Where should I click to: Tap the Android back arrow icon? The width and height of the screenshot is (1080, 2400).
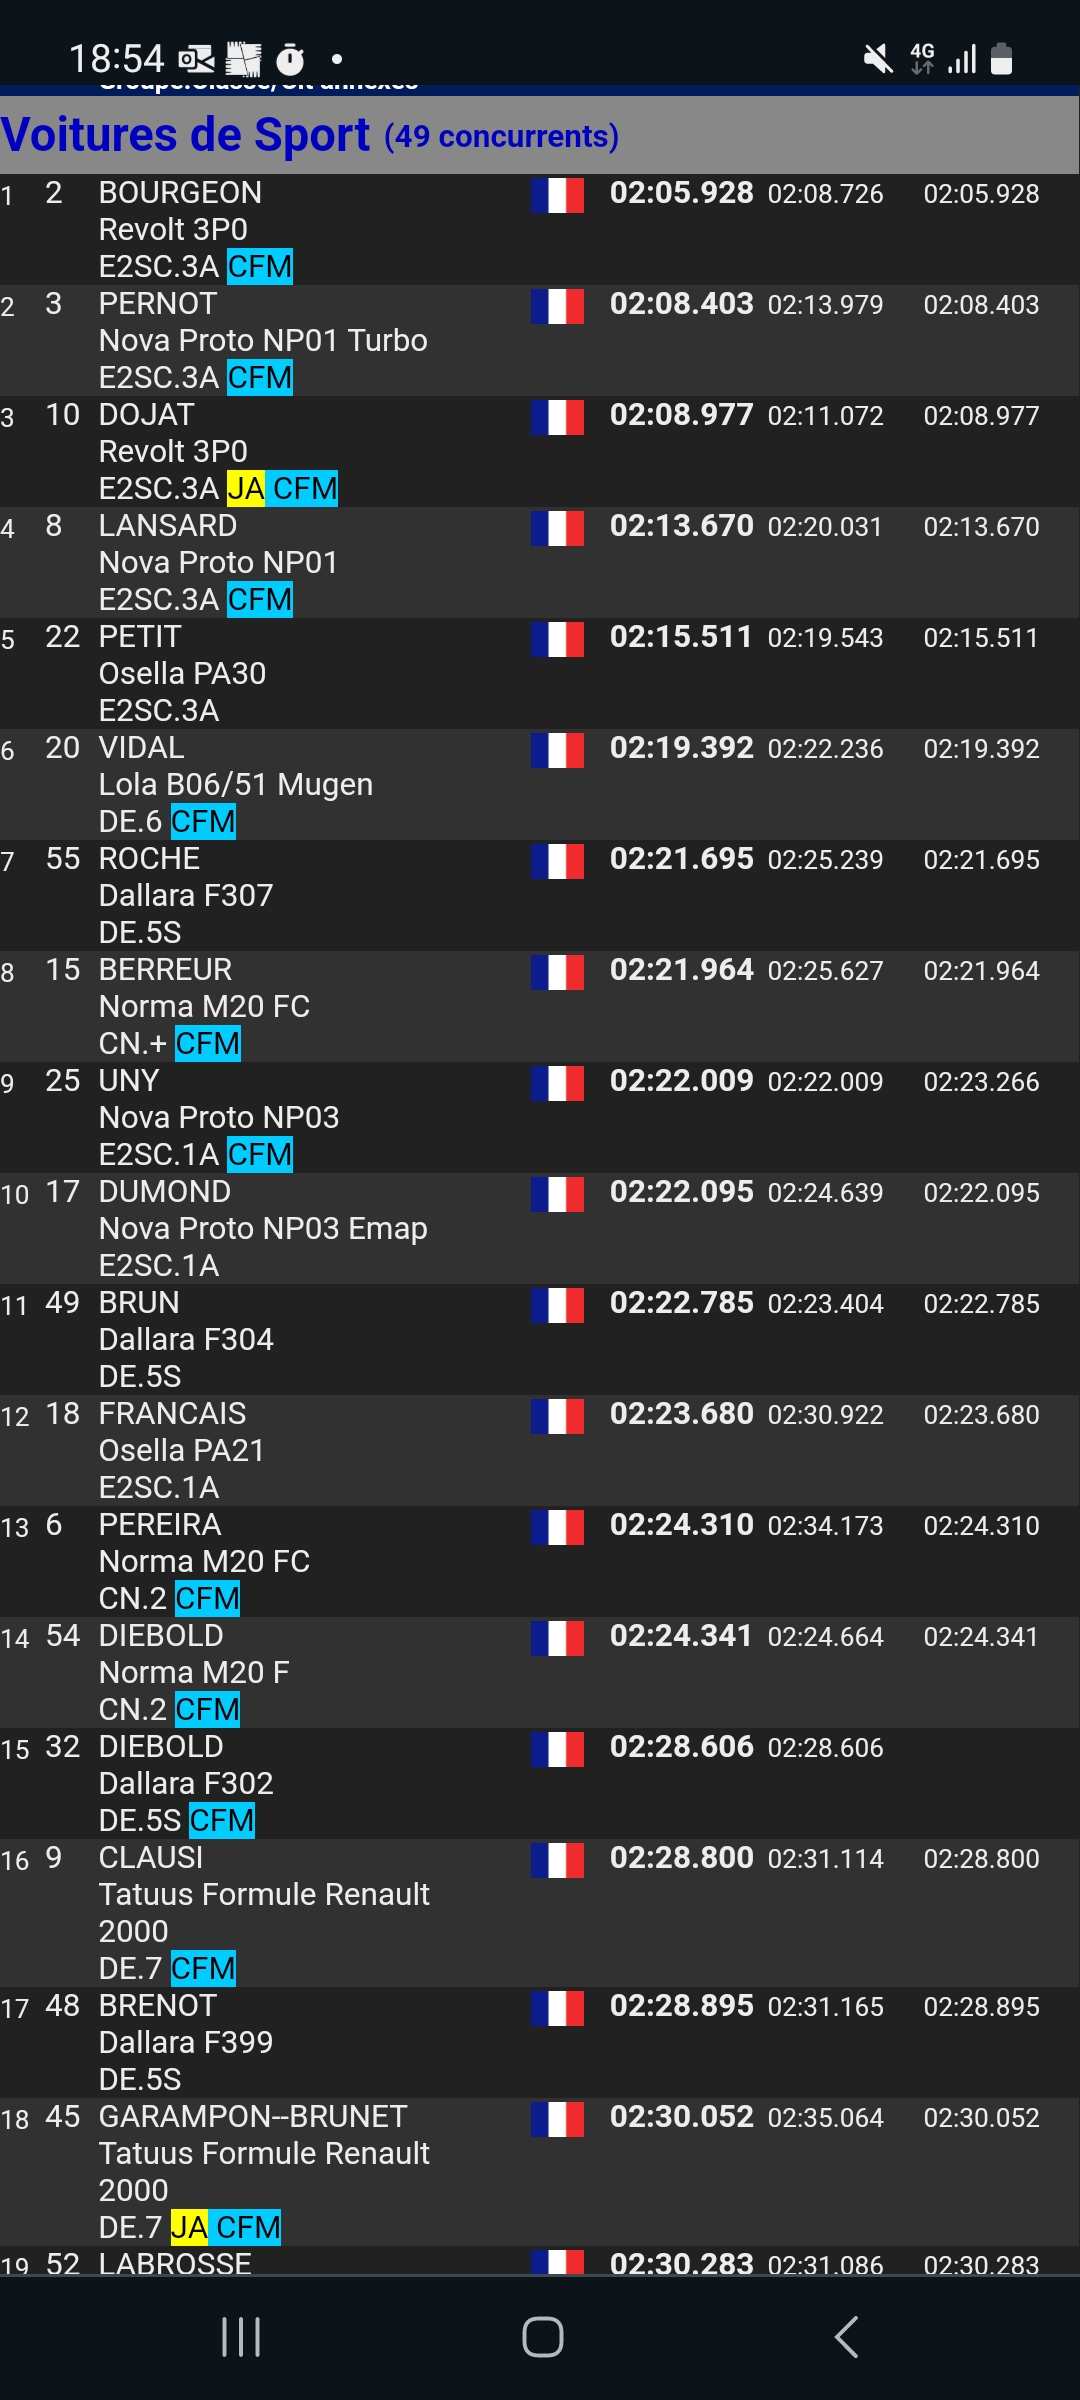(846, 2337)
